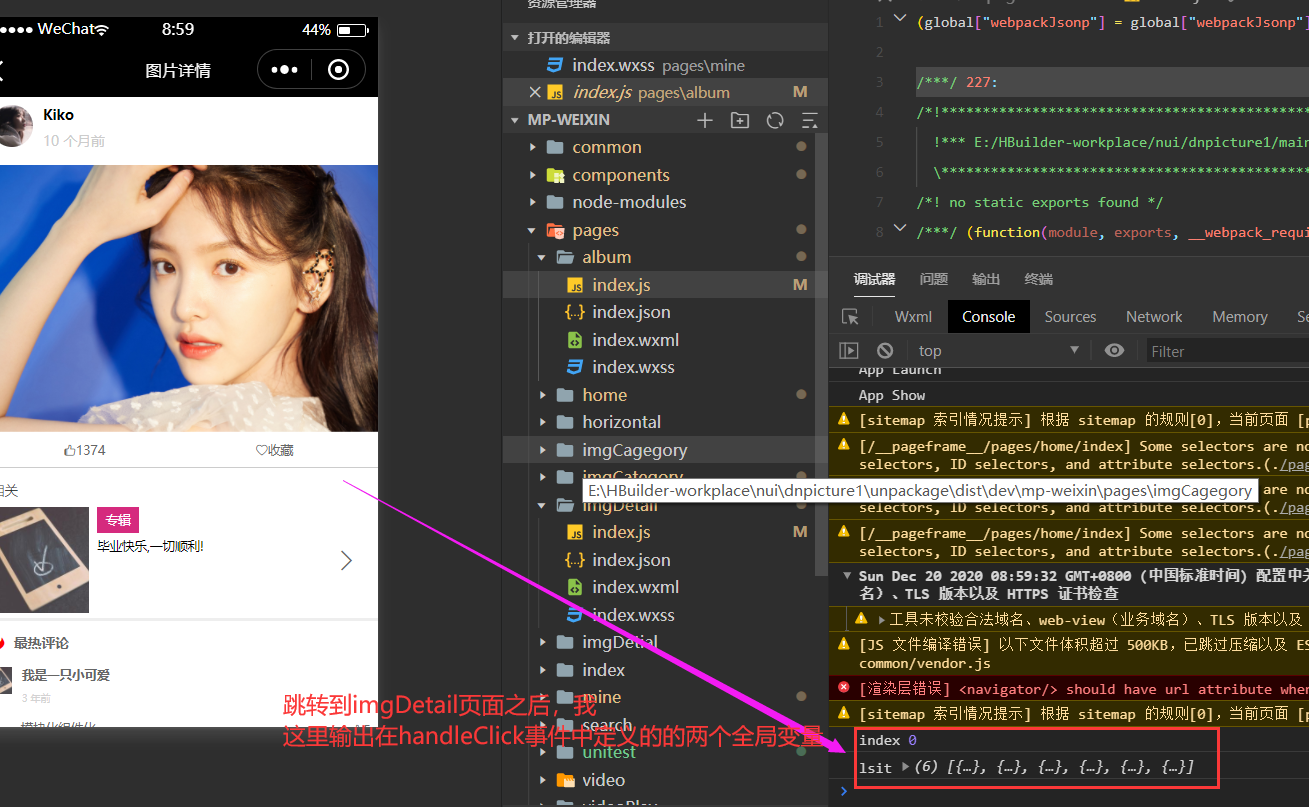Close mini program with capsule circle button
The image size is (1309, 807).
[x=338, y=70]
